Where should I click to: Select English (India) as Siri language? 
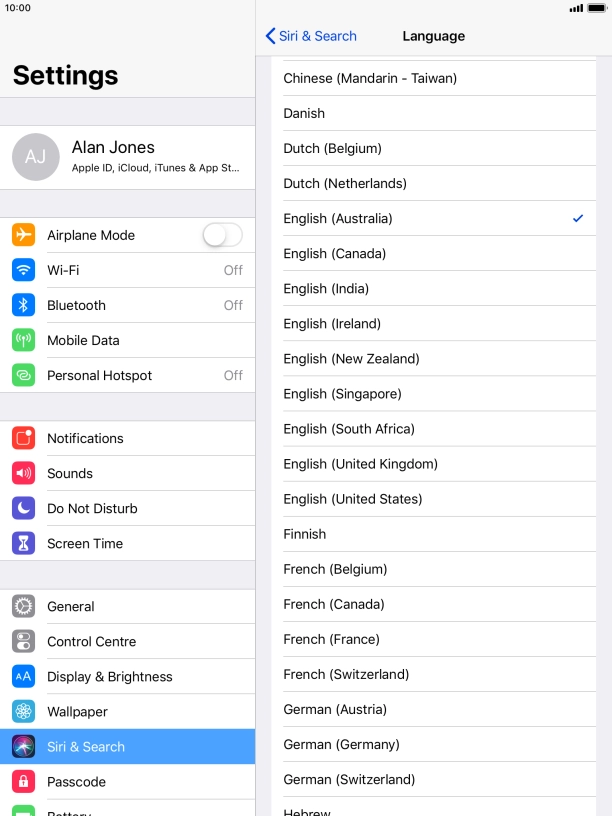[434, 288]
